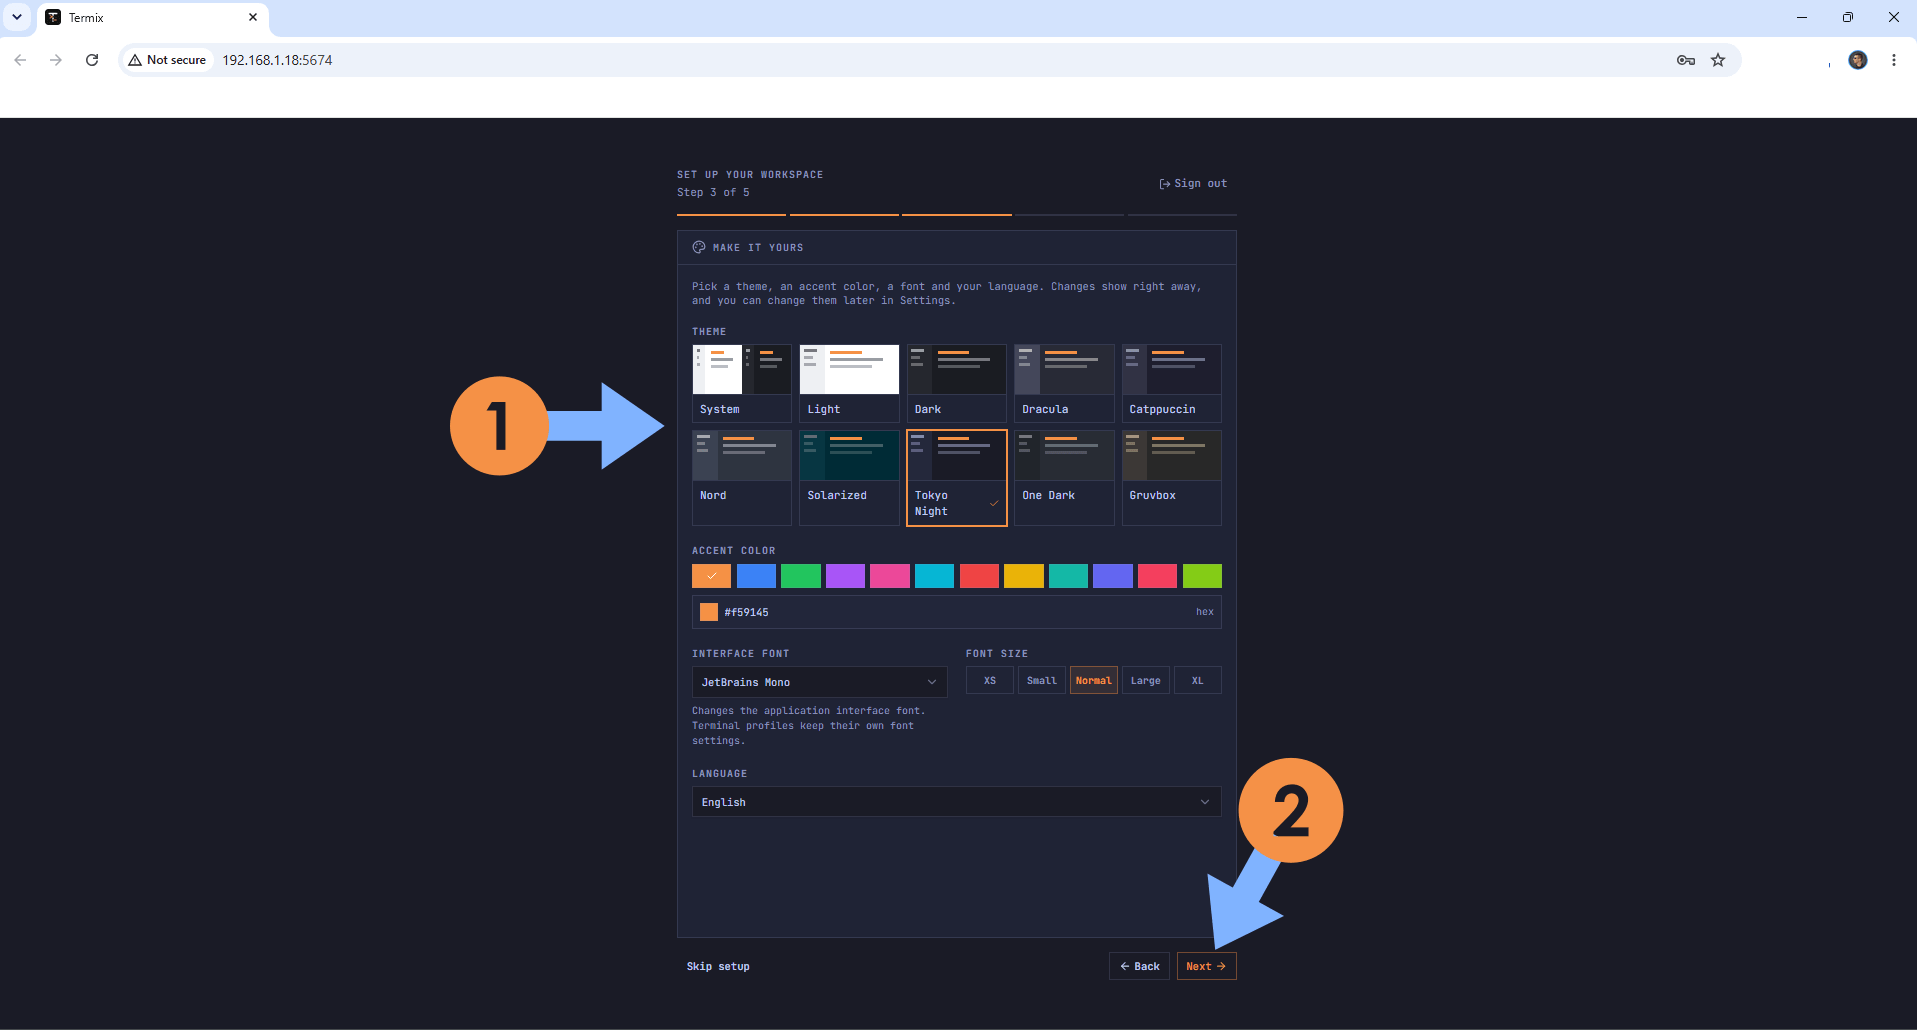Open the password manager key icon
Screen dimensions: 1917x1030
[1686, 60]
